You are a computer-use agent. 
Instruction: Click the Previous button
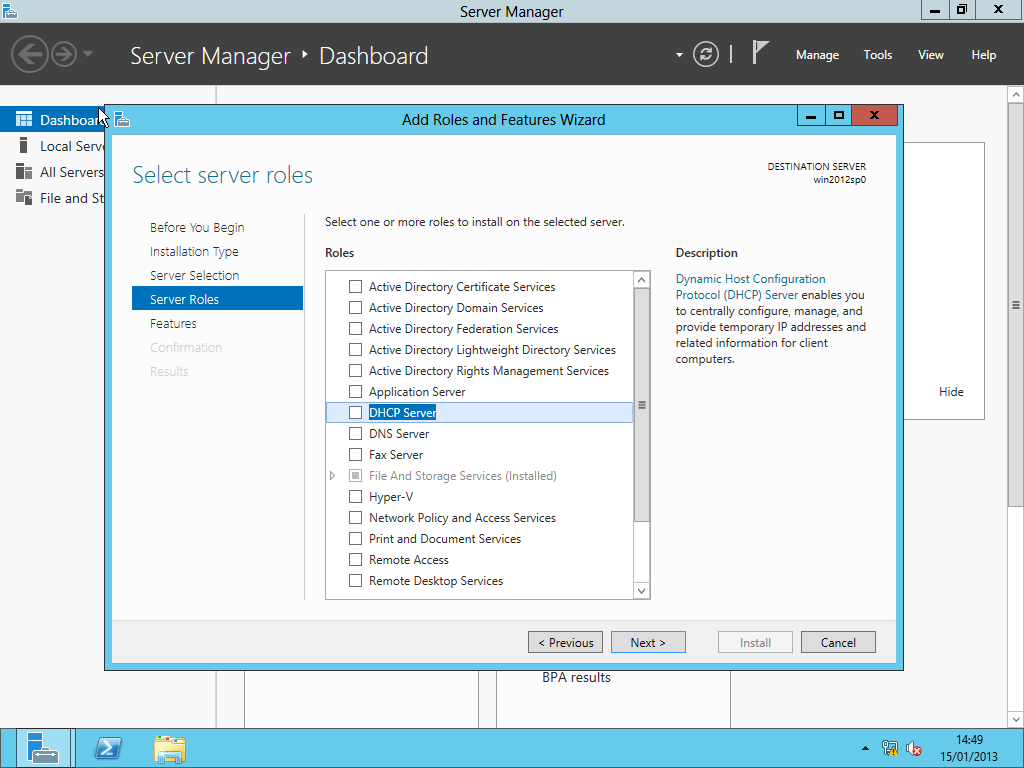565,643
